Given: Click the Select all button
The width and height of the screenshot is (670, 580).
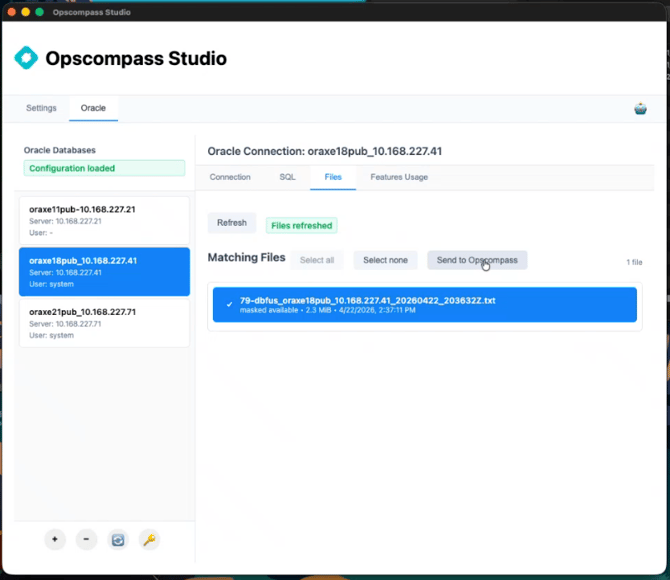Looking at the screenshot, I should tap(317, 260).
